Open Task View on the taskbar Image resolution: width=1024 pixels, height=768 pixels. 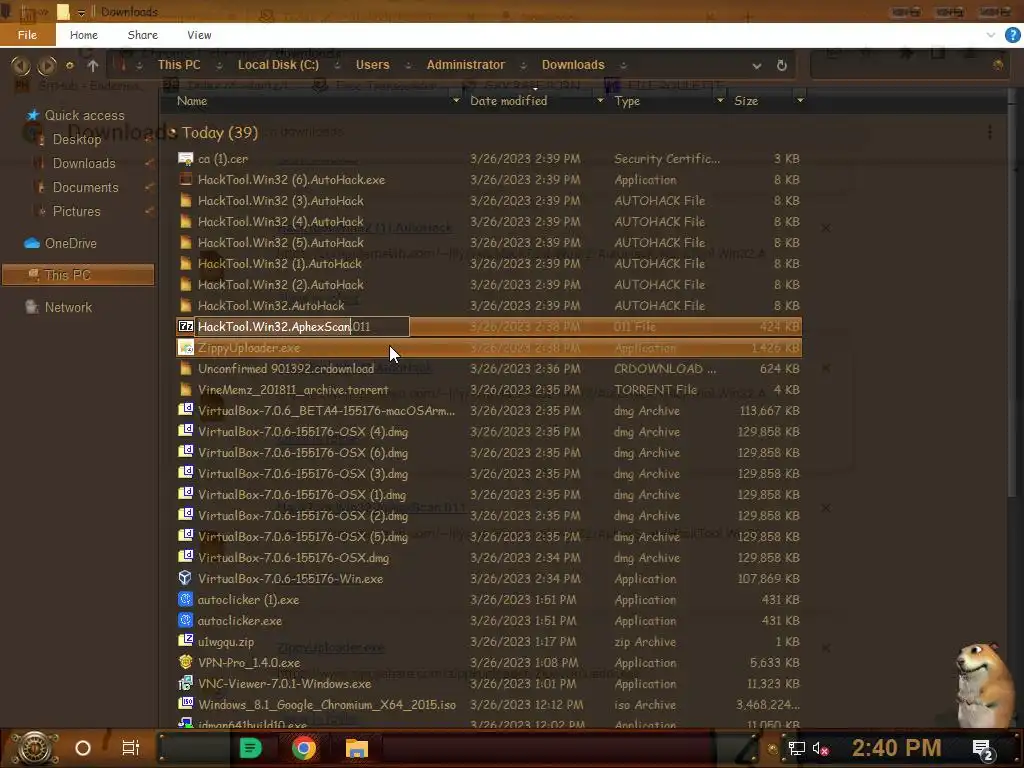131,748
